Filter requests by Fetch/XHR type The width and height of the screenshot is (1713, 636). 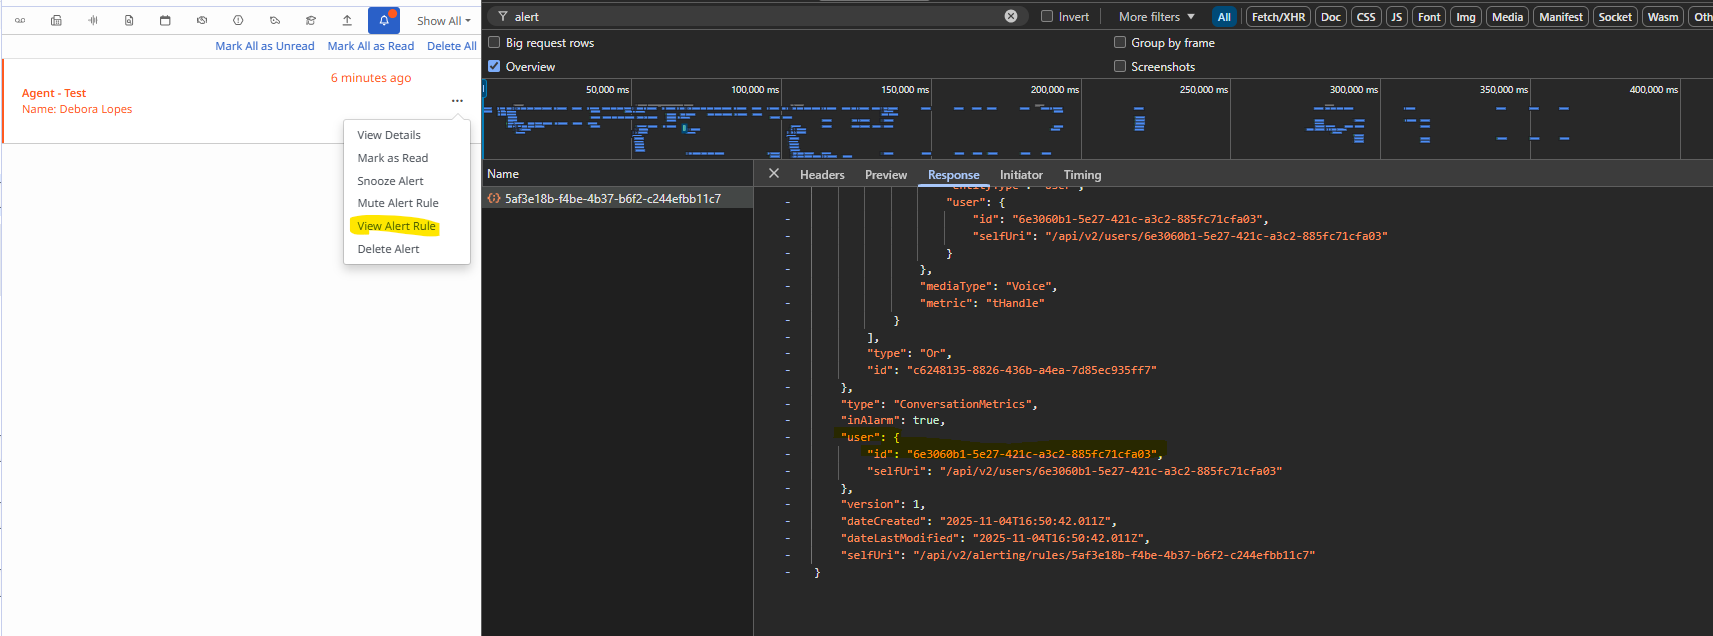tap(1278, 17)
